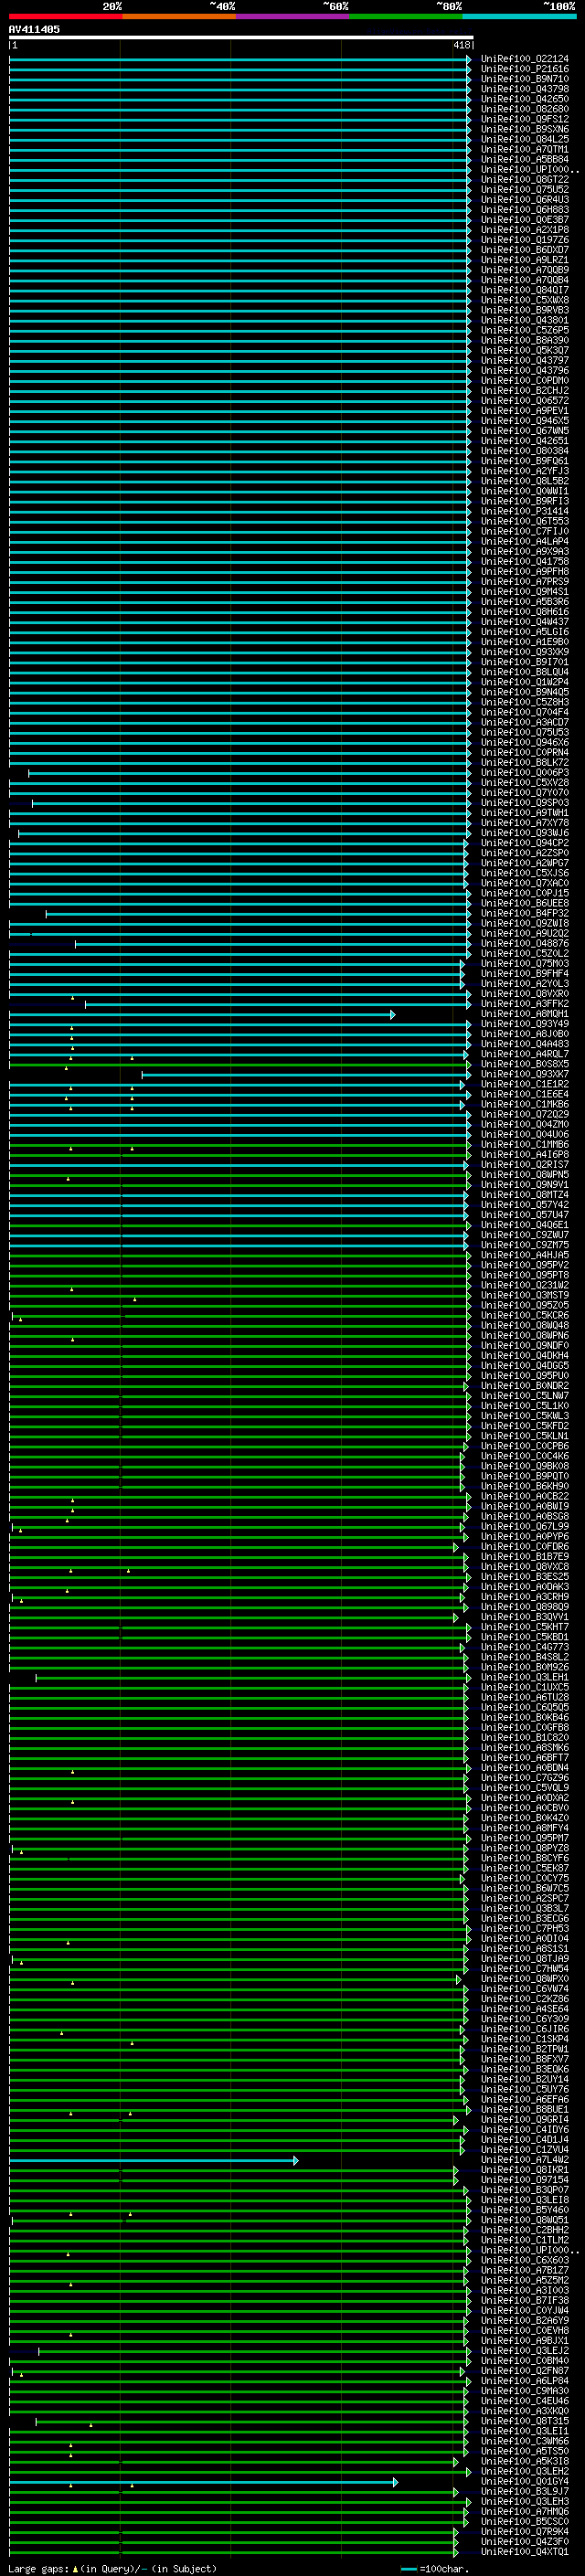Open hit UniRef100_O82680

coord(525,109)
